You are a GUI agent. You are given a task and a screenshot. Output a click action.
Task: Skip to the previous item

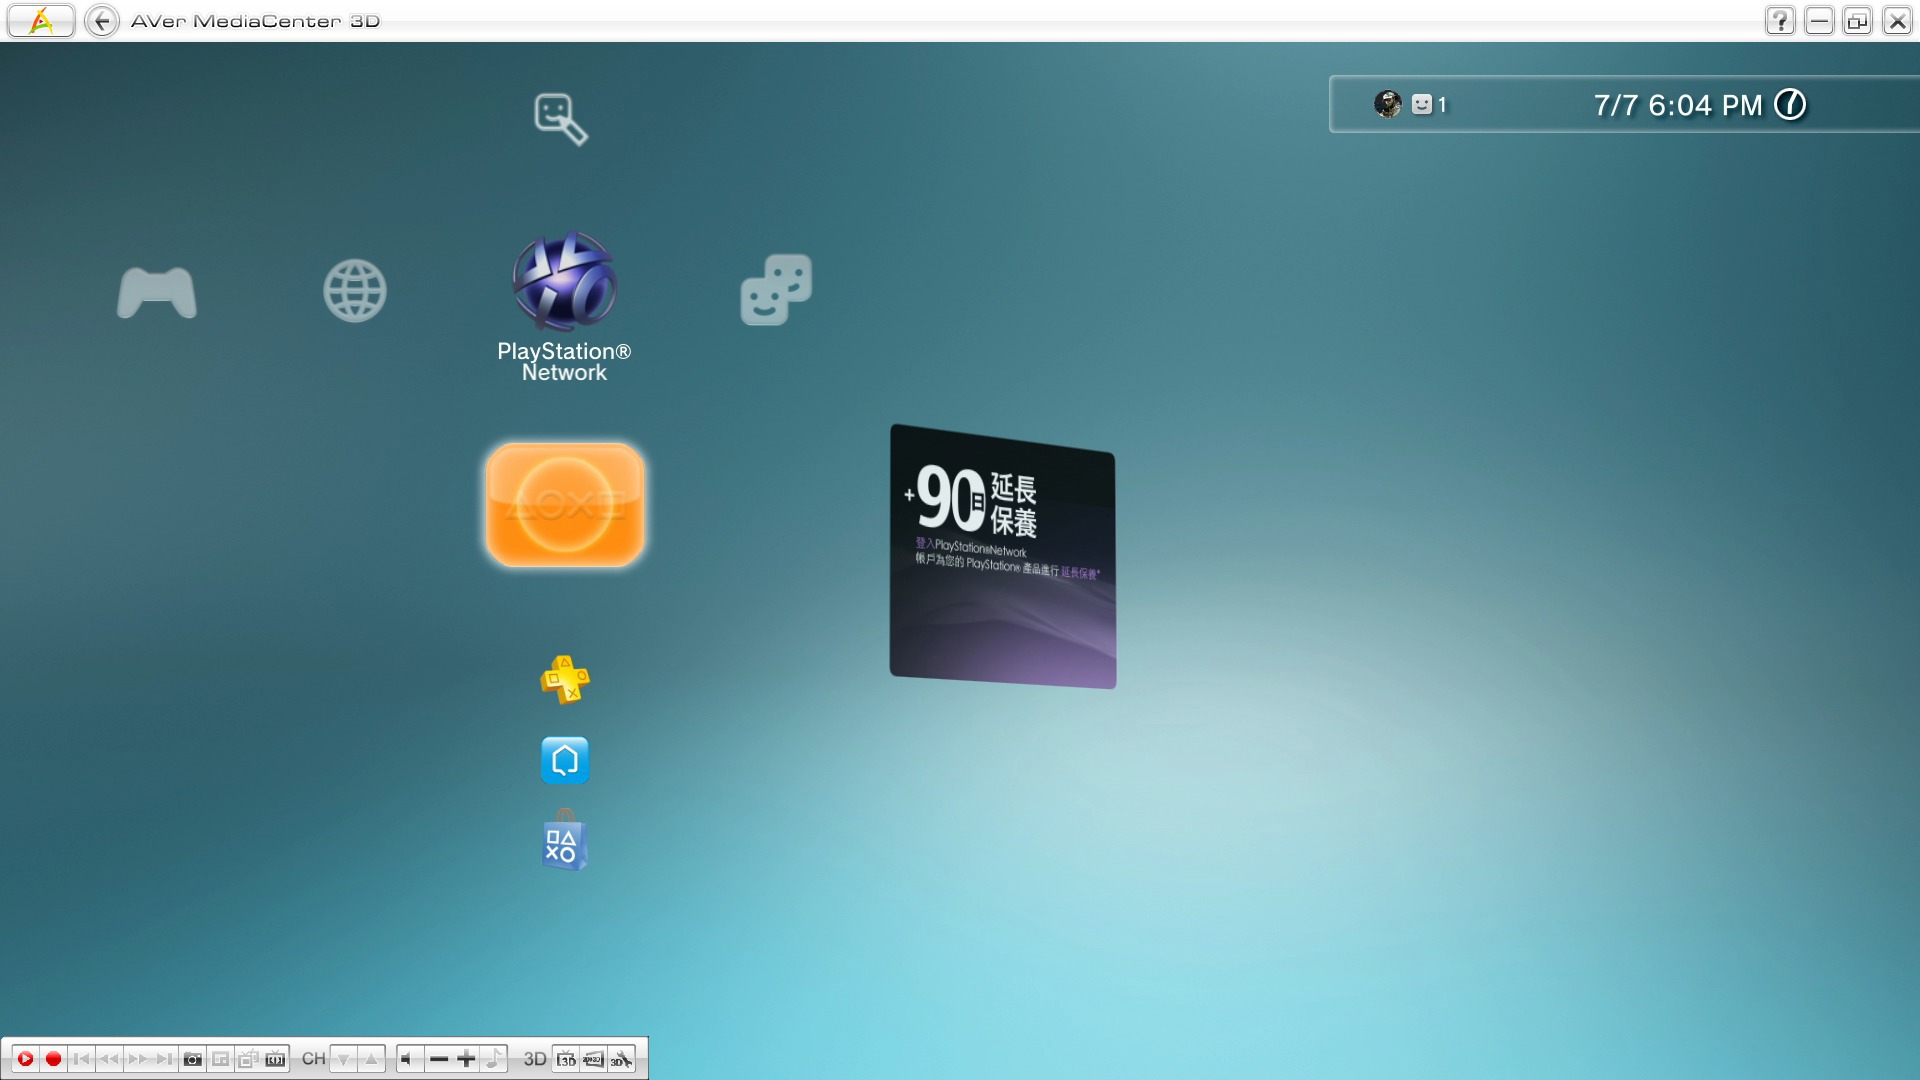[82, 1059]
